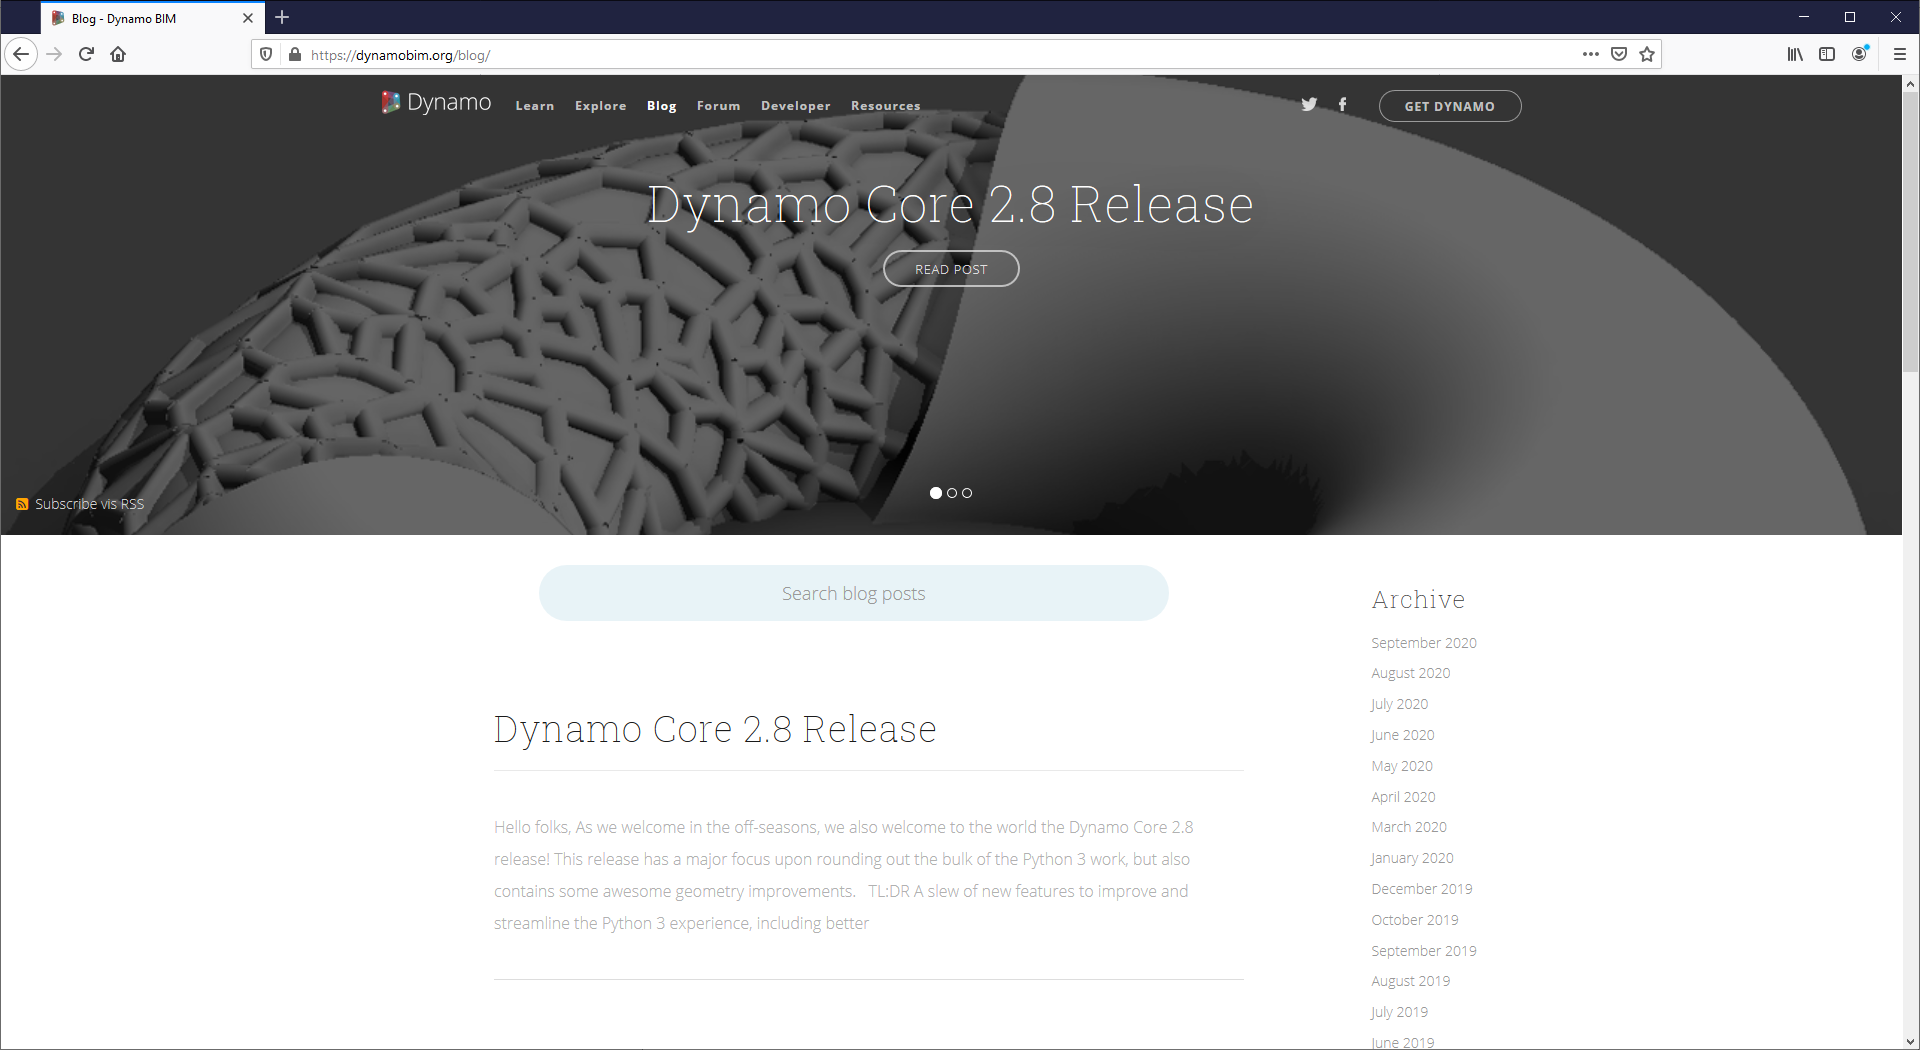The image size is (1920, 1050).
Task: Click the Search blog posts field
Action: (x=853, y=594)
